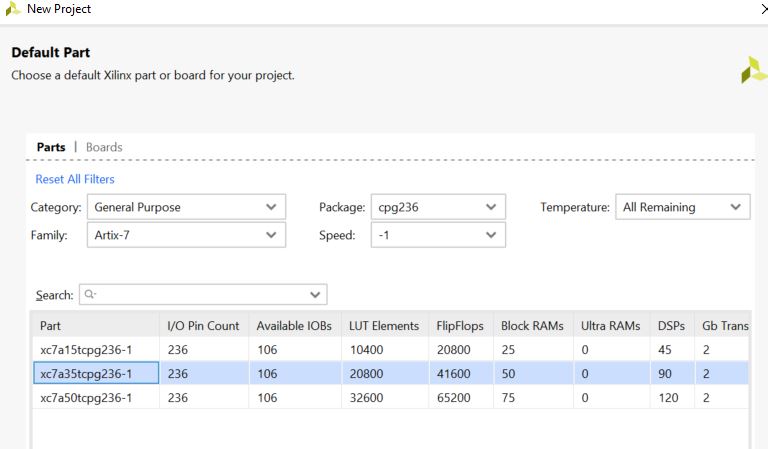Click the search magnifier icon
Image resolution: width=768 pixels, height=449 pixels.
coord(90,295)
